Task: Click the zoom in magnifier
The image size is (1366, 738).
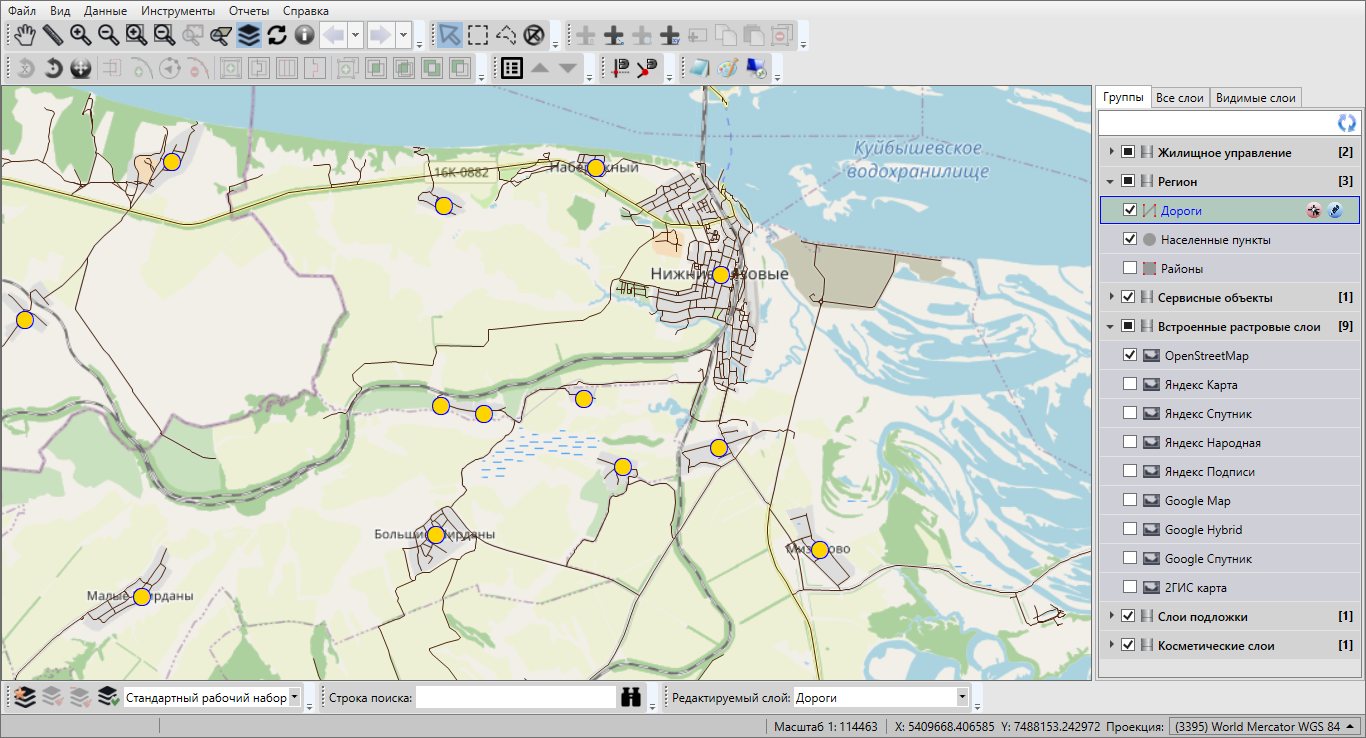Action: click(x=80, y=36)
